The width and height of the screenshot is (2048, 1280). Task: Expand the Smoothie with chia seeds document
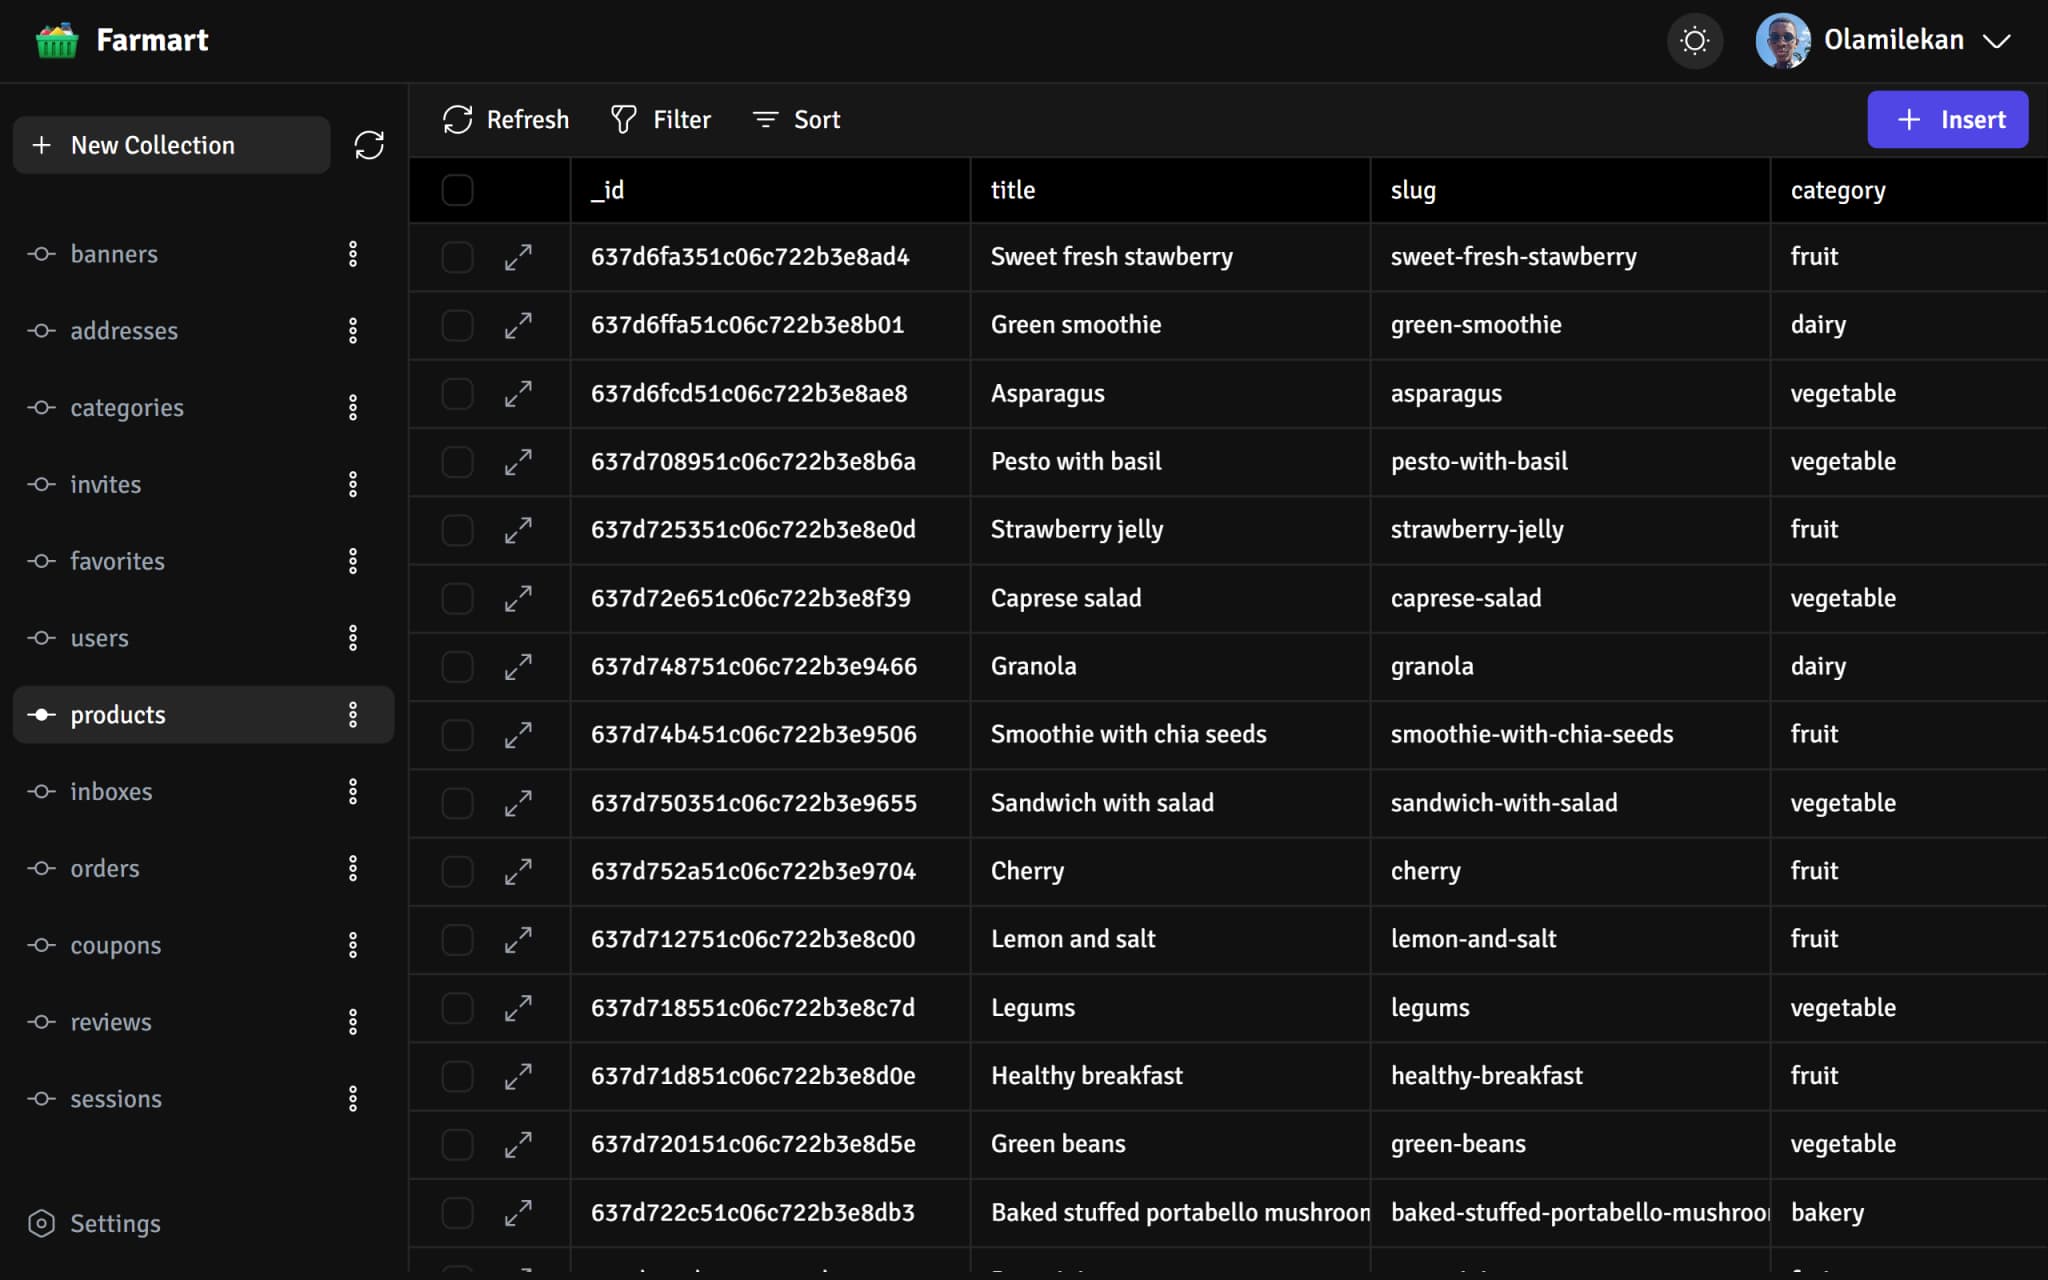[518, 735]
